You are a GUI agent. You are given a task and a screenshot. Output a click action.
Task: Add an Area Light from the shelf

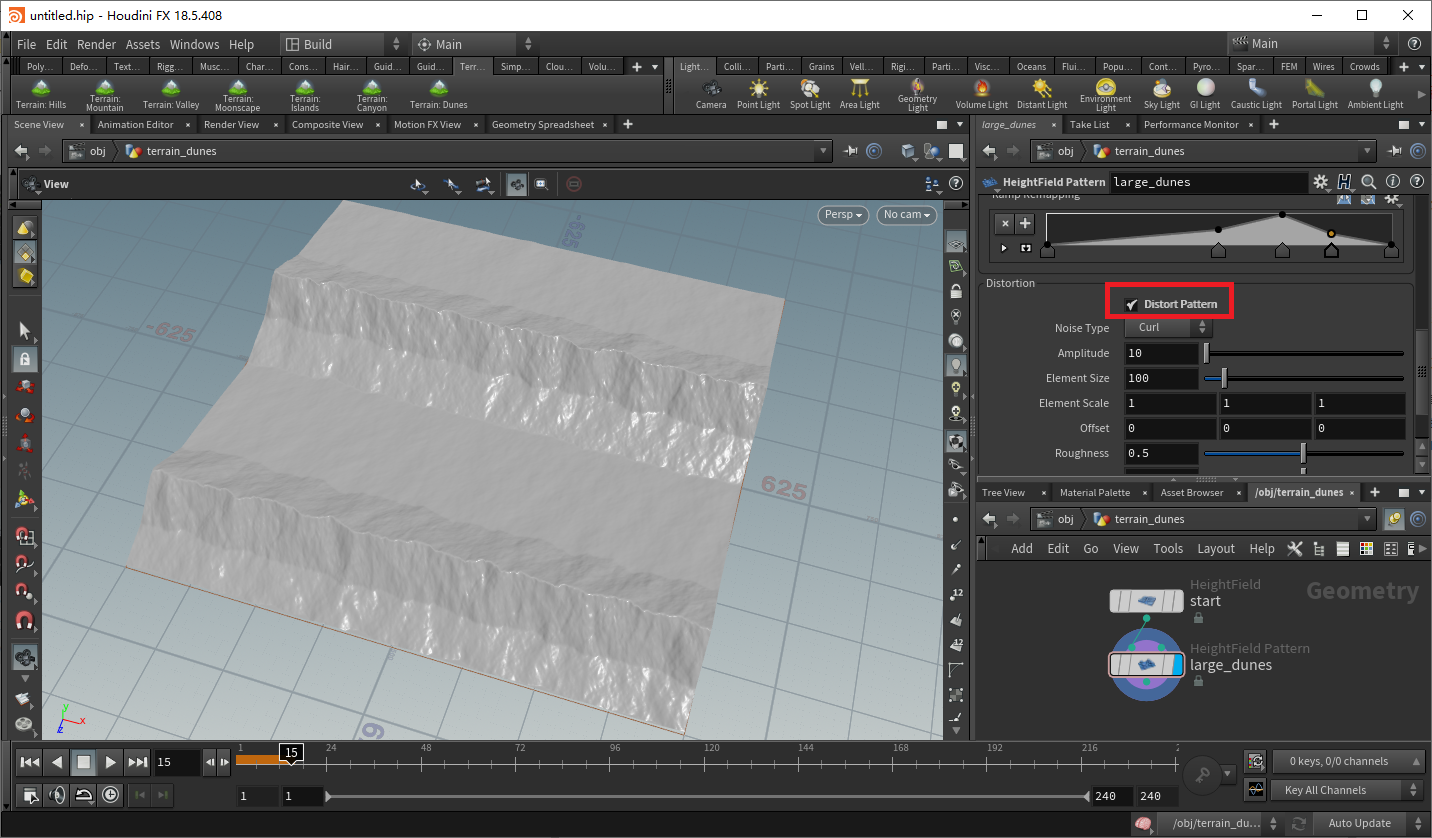[x=859, y=95]
